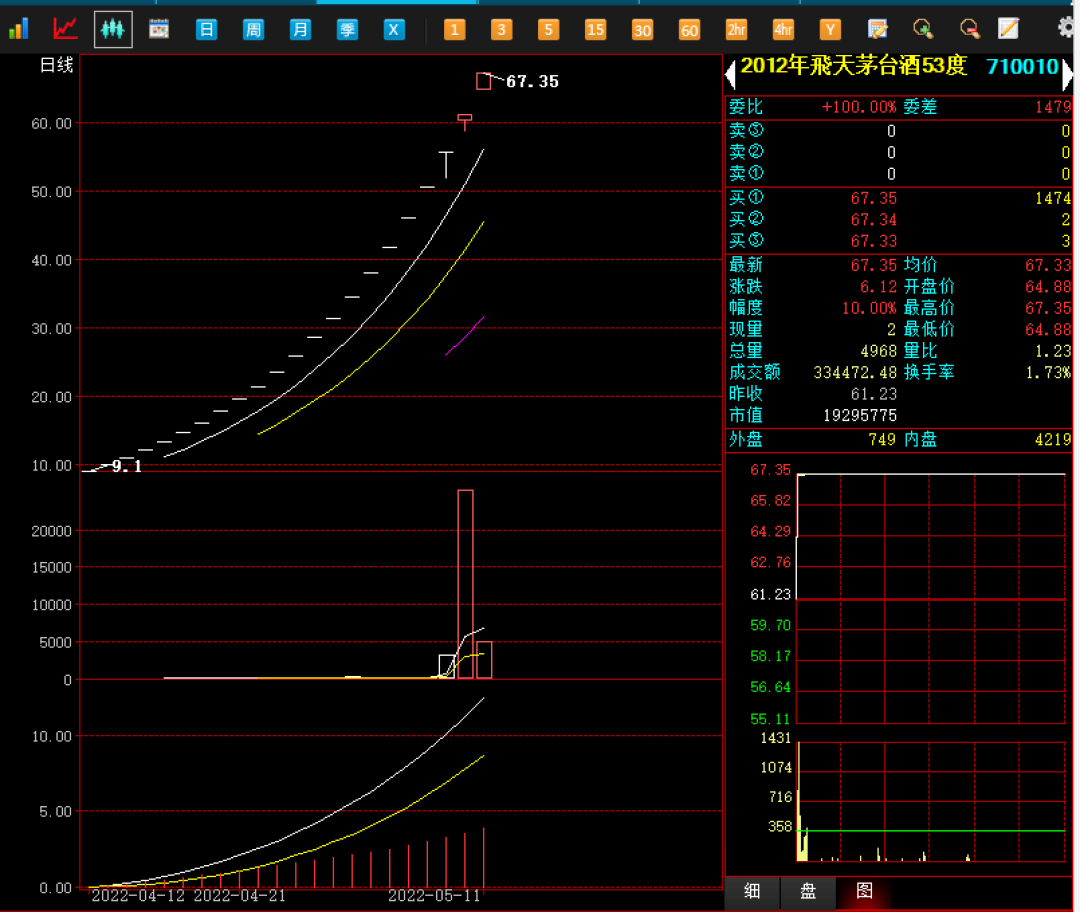The image size is (1080, 912).
Task: Click the 成交额 value 334472.48
Action: pyautogui.click(x=855, y=373)
